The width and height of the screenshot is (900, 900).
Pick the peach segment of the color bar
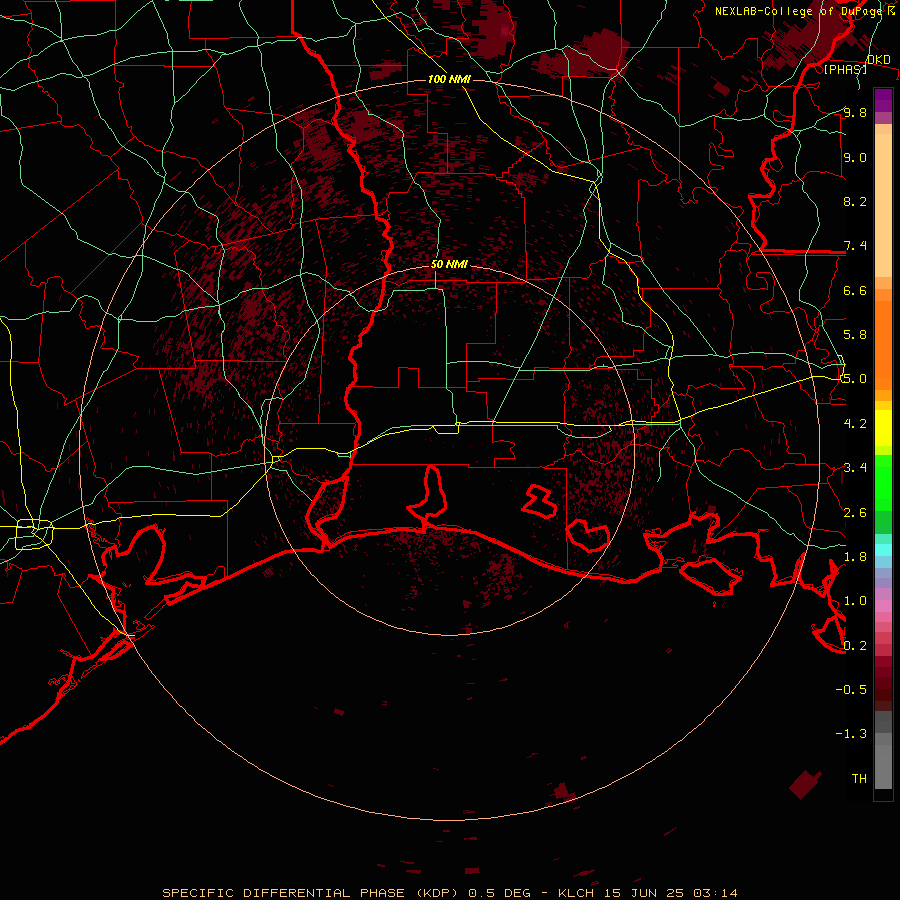[883, 205]
